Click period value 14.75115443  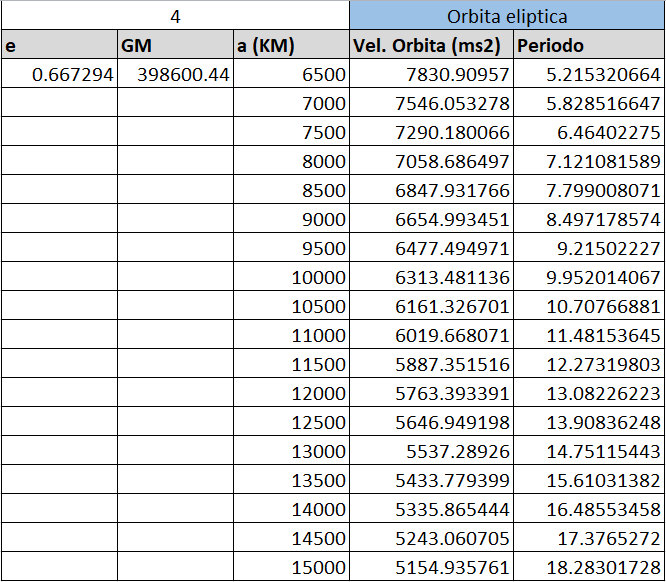click(589, 450)
